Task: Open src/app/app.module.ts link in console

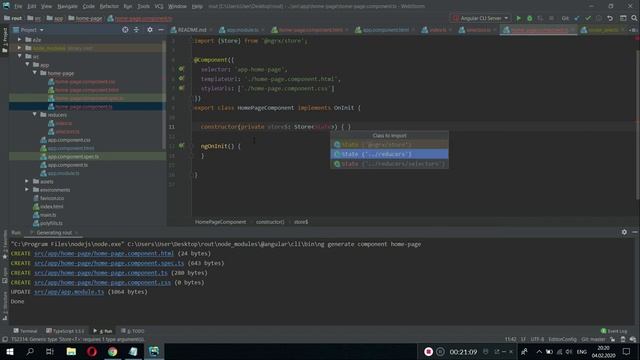Action: click(69, 292)
